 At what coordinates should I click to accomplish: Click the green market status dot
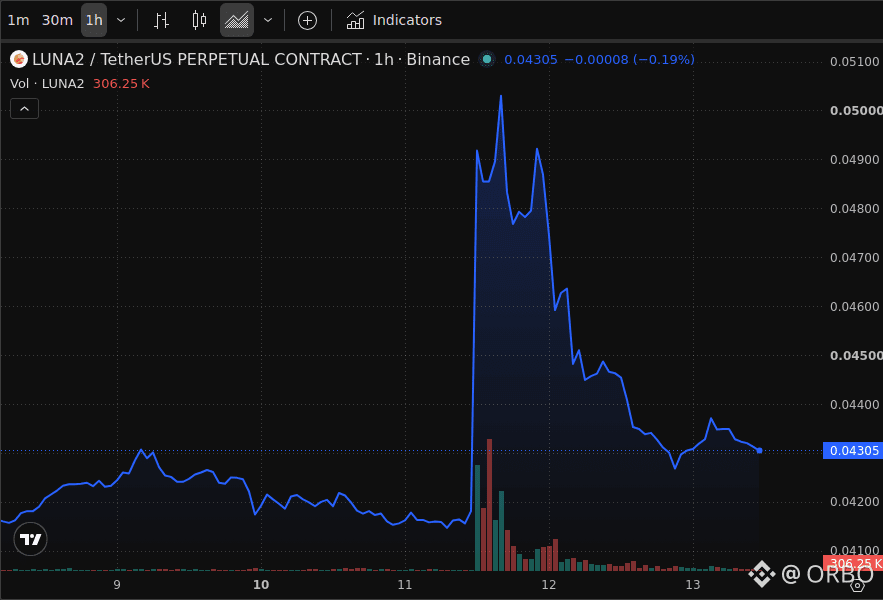[x=487, y=59]
